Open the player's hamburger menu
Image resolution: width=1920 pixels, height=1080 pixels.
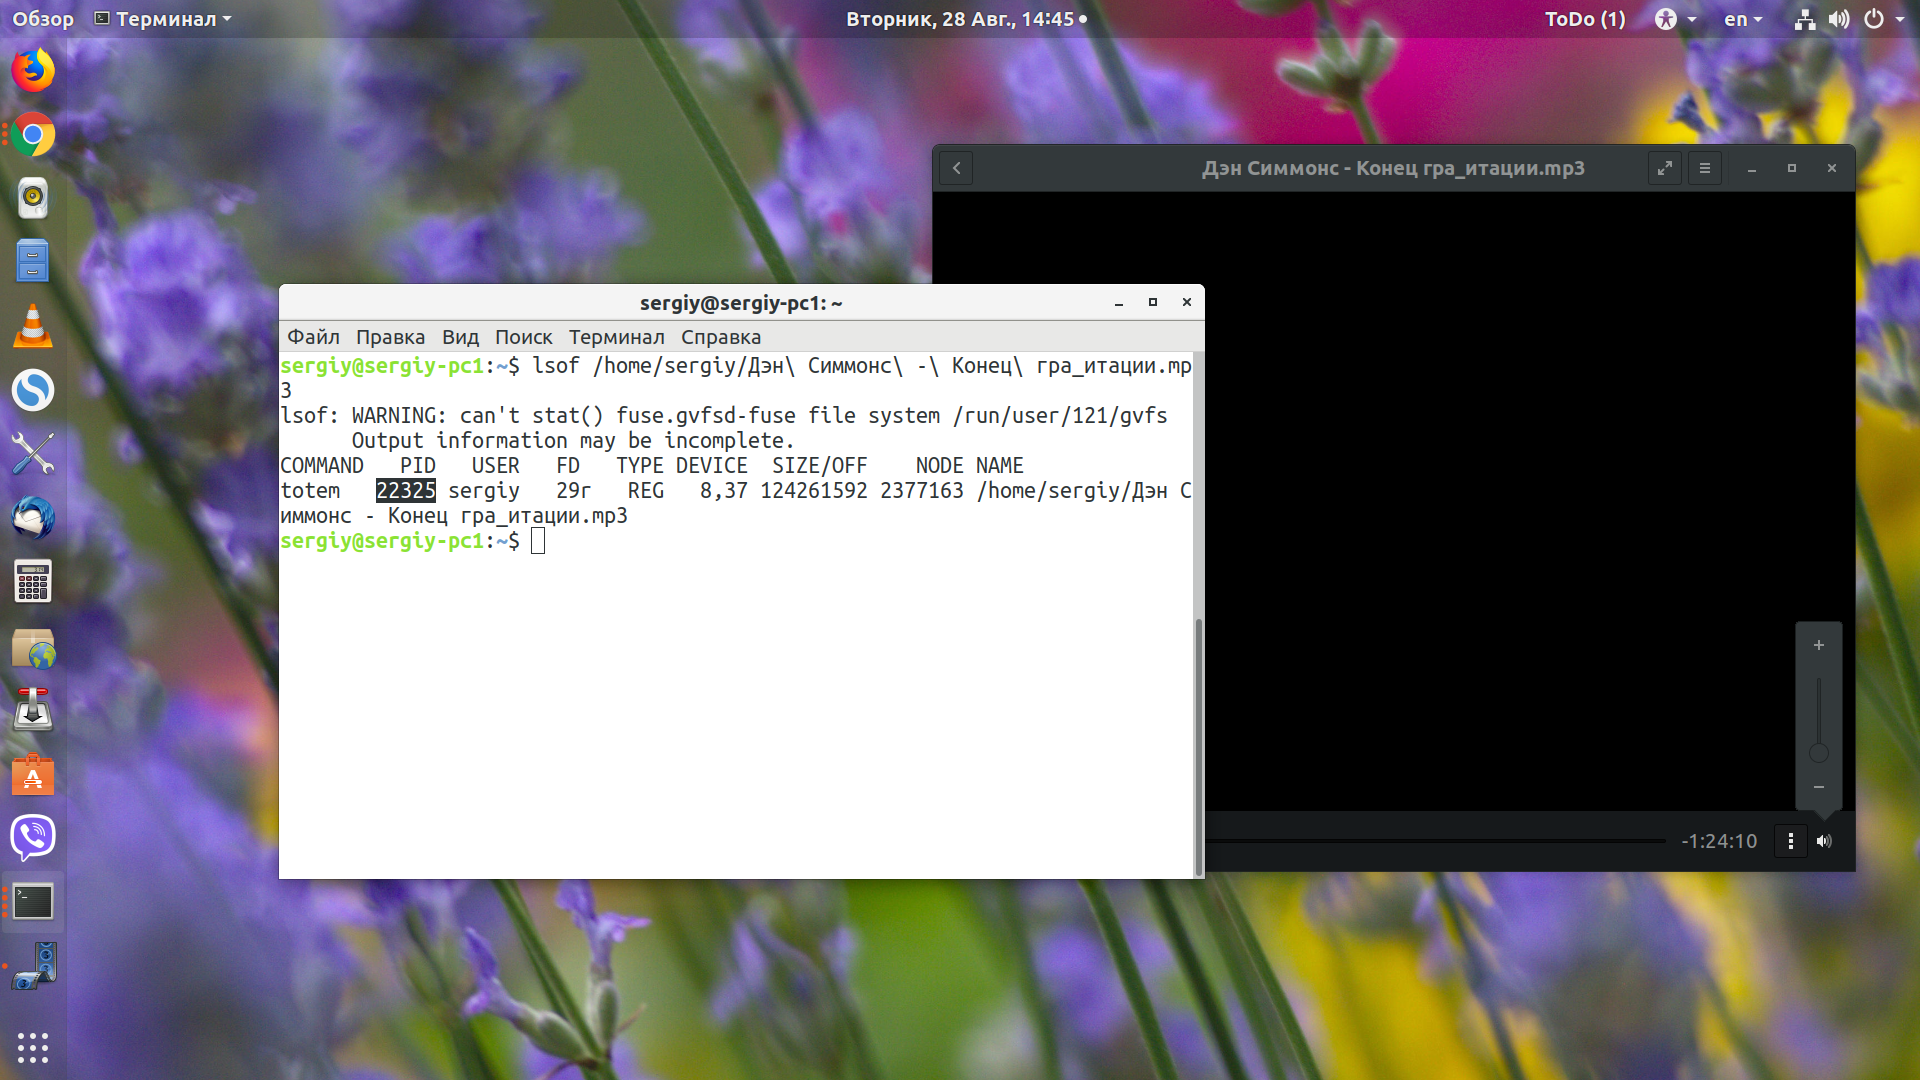click(x=1705, y=168)
